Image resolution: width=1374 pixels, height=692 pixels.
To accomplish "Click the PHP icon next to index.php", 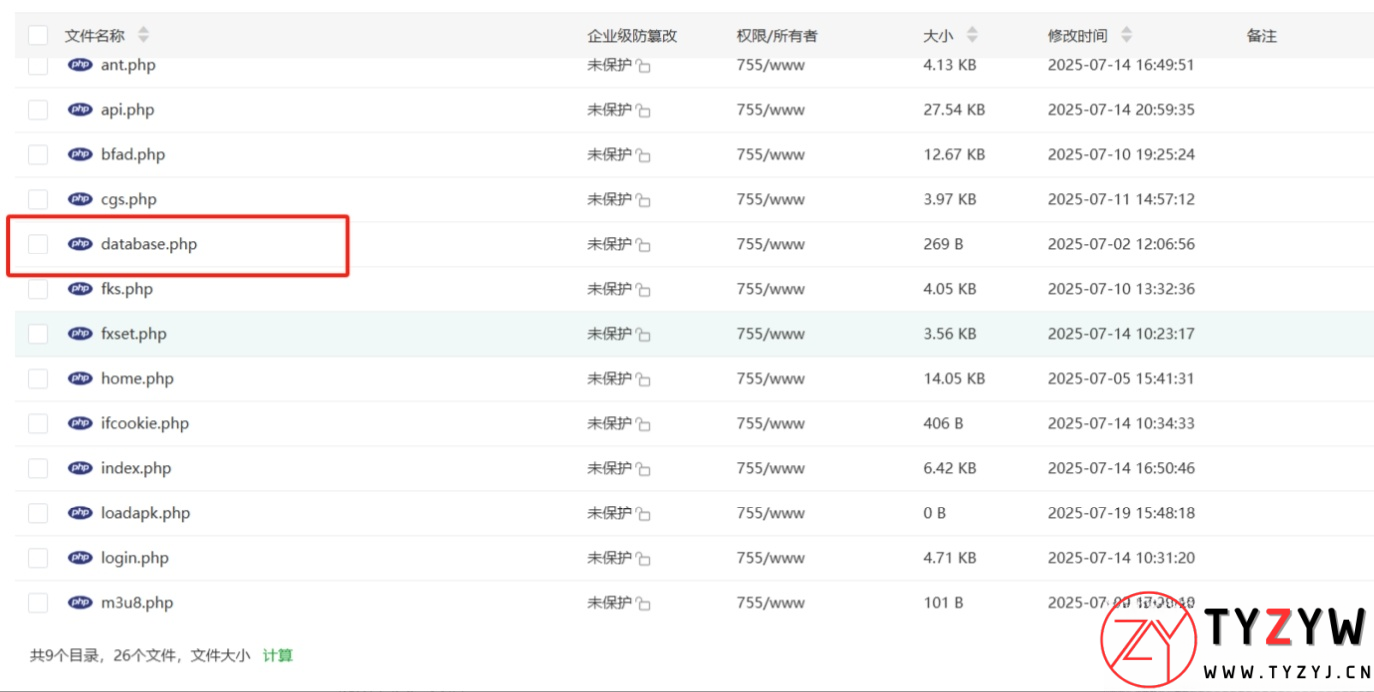I will click(x=80, y=468).
